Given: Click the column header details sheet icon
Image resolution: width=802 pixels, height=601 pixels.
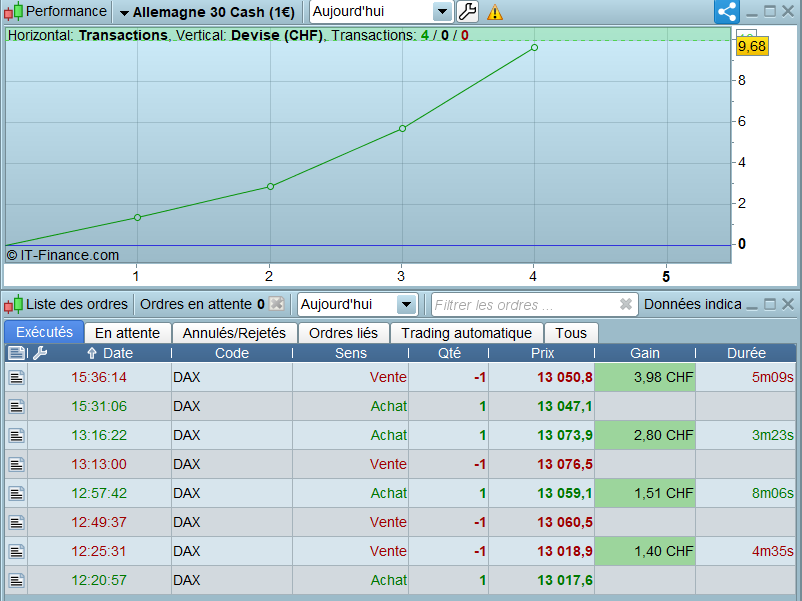Looking at the screenshot, I should [16, 353].
